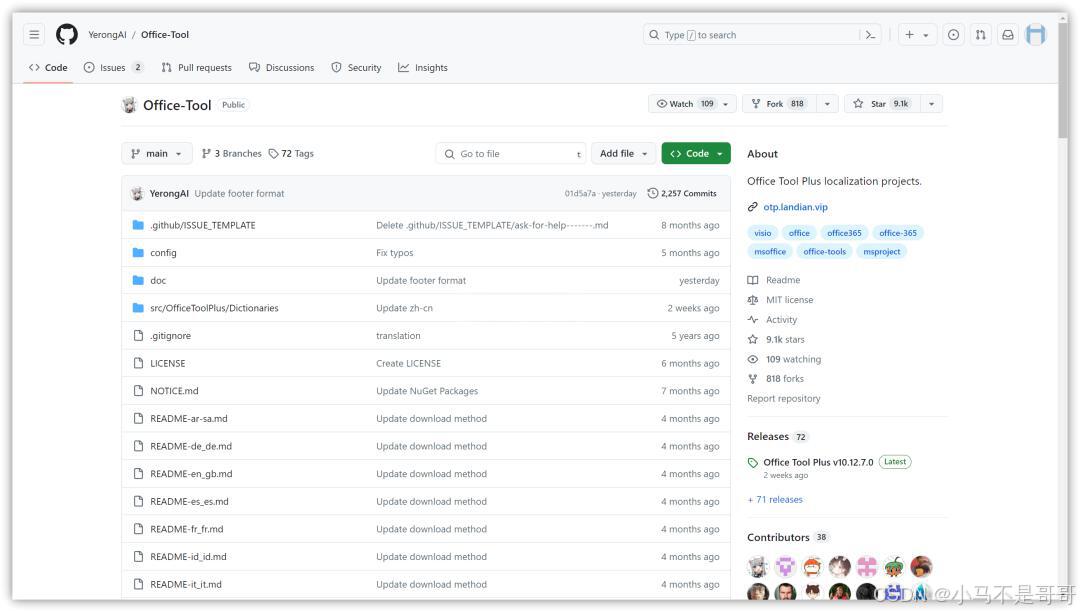Expand the Watch notifications dropdown
The width and height of the screenshot is (1080, 612).
pyautogui.click(x=725, y=104)
